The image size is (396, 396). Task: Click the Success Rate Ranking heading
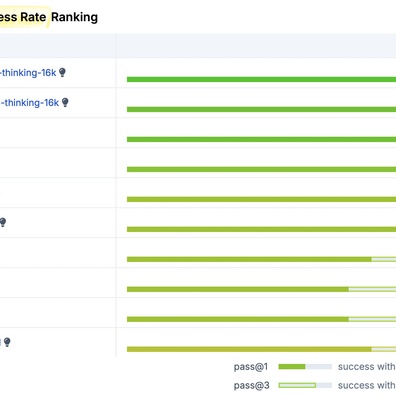[49, 17]
